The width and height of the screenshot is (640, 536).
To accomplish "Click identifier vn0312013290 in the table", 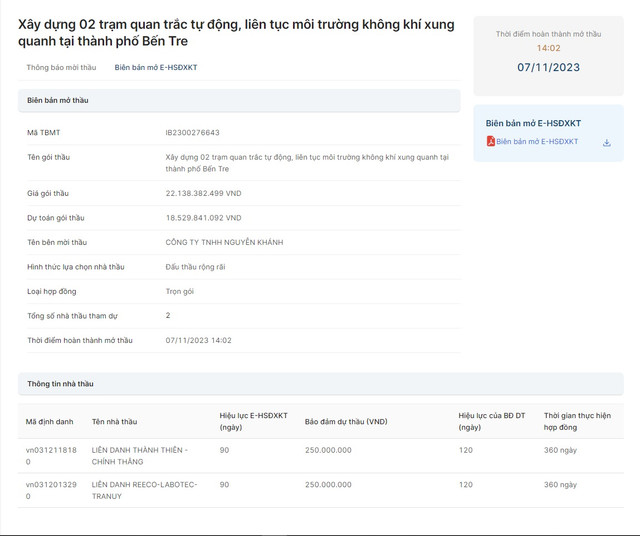I will click(50, 490).
